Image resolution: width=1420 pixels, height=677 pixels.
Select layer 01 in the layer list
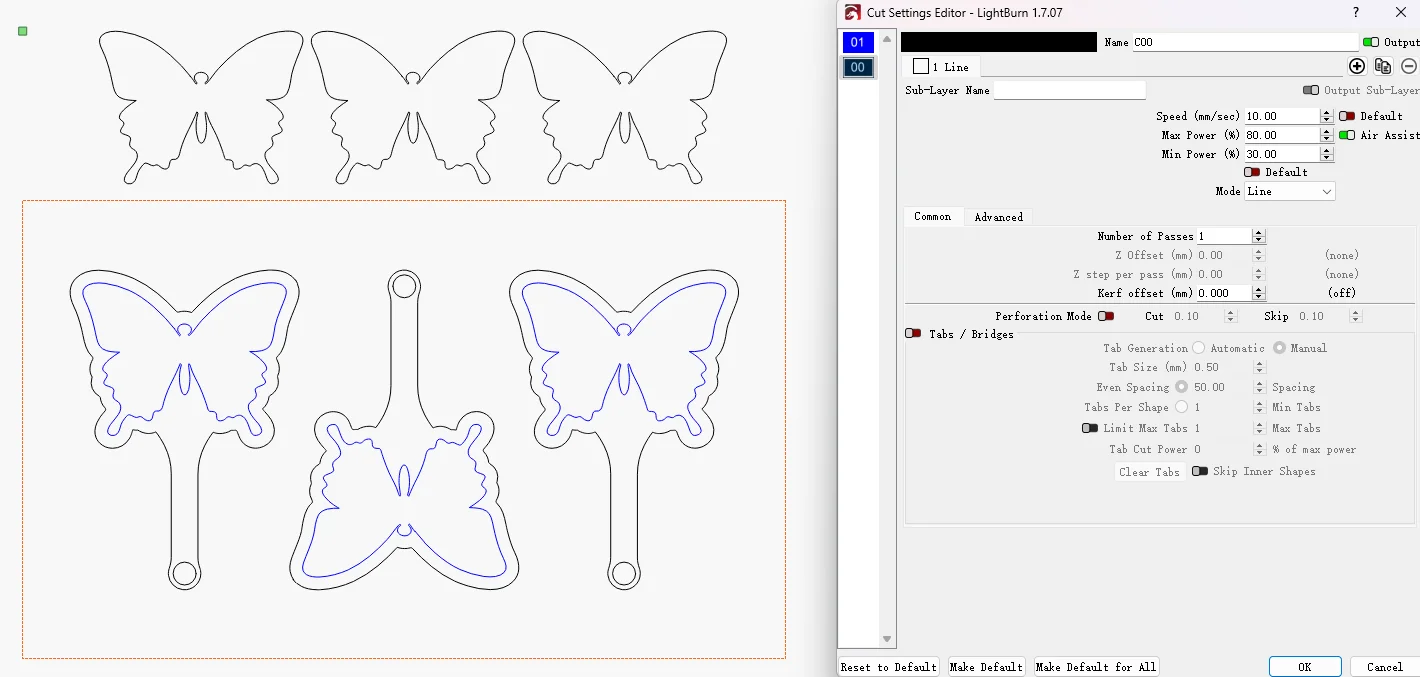coord(858,42)
